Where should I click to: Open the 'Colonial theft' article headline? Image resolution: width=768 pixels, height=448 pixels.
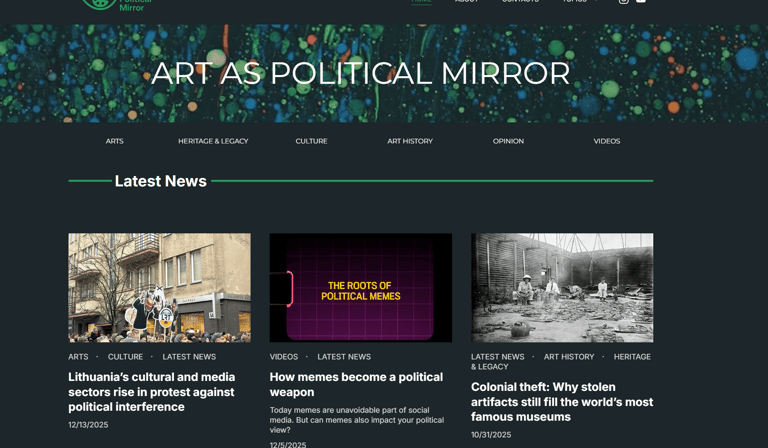point(562,401)
